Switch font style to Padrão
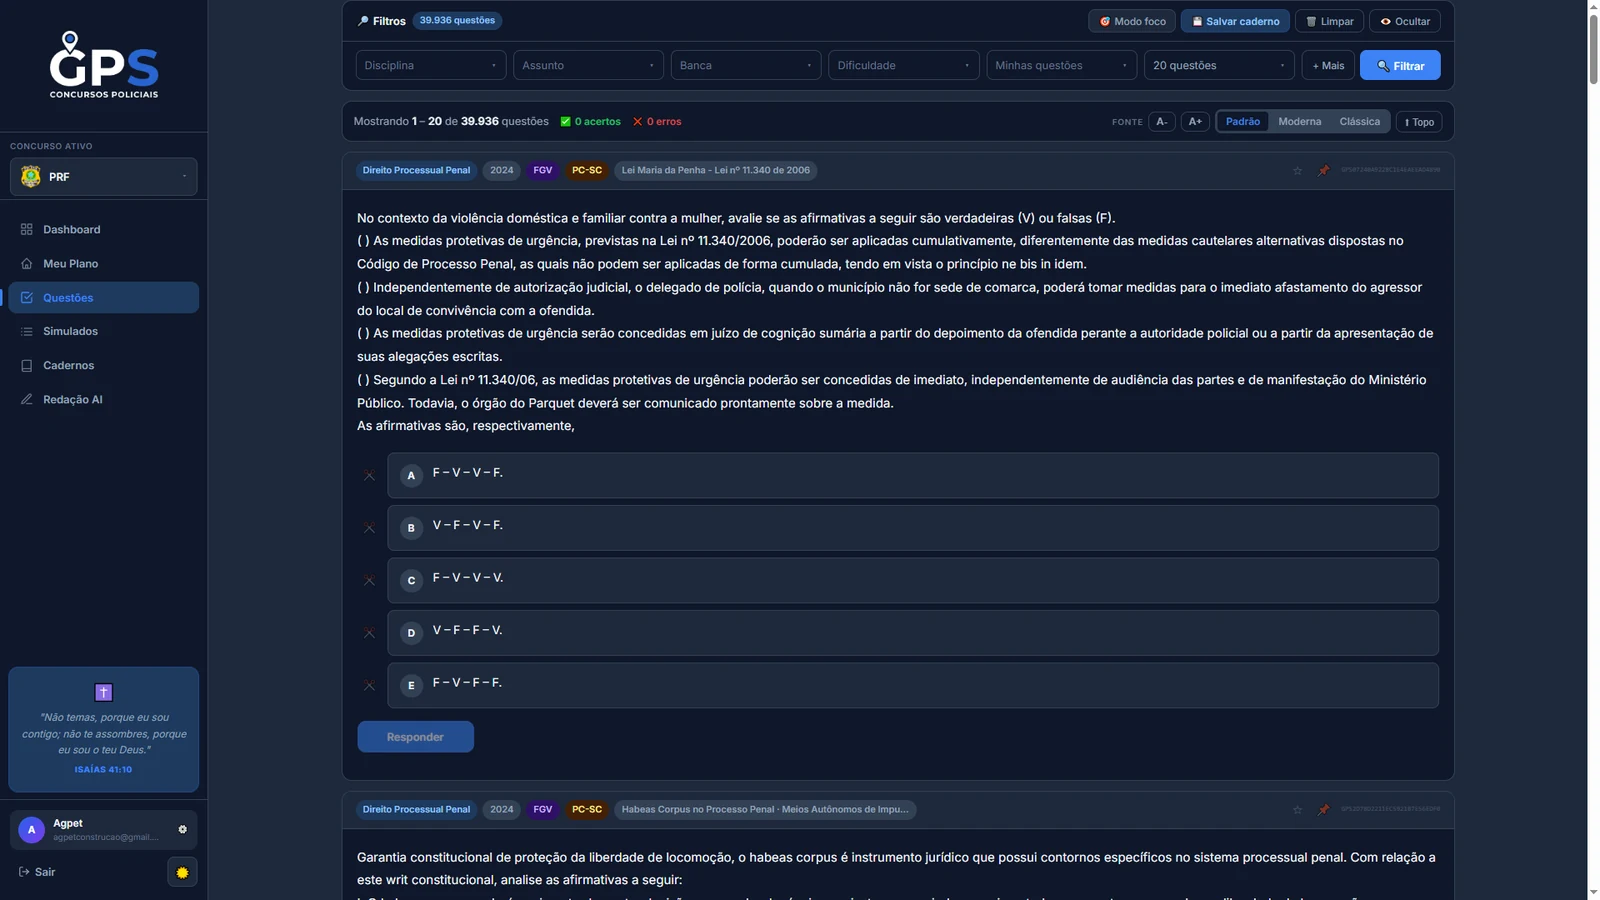 [x=1243, y=122]
